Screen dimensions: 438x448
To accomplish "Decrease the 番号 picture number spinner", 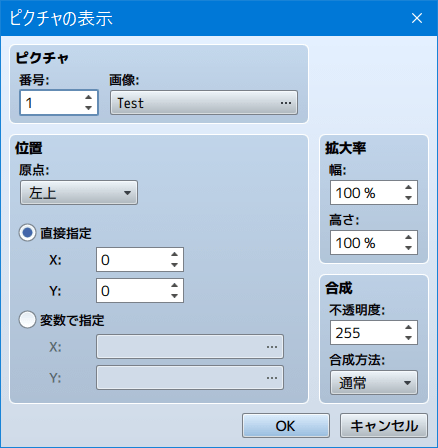I will [x=88, y=108].
